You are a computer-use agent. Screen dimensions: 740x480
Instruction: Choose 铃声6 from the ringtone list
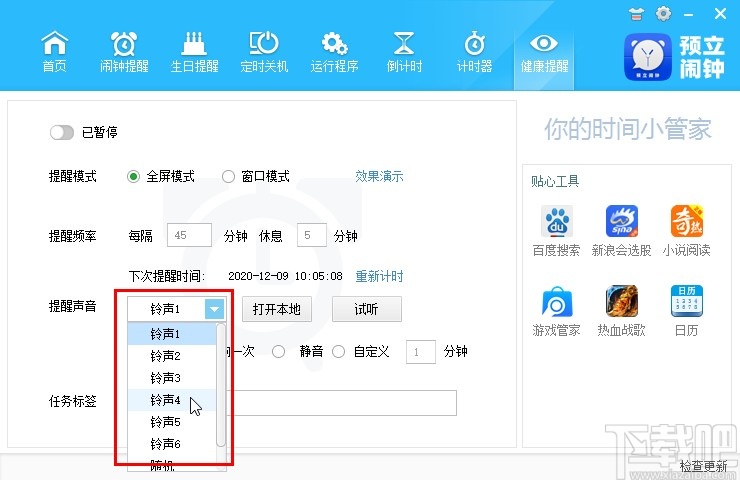pos(172,444)
